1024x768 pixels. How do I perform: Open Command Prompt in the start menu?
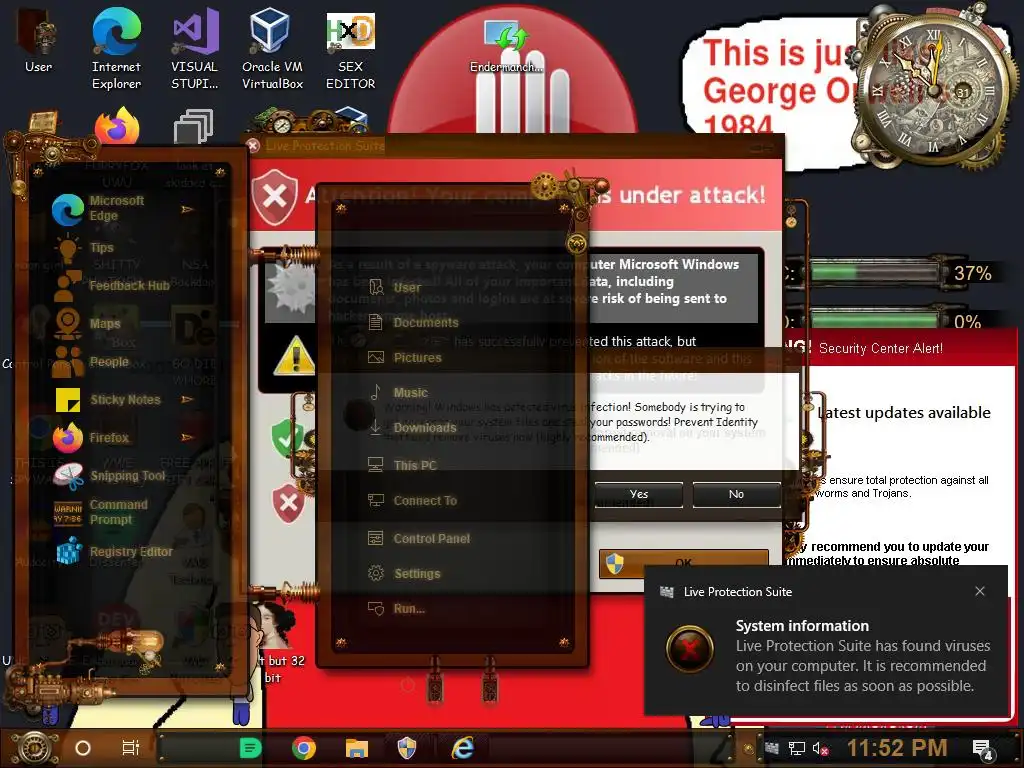[101, 512]
